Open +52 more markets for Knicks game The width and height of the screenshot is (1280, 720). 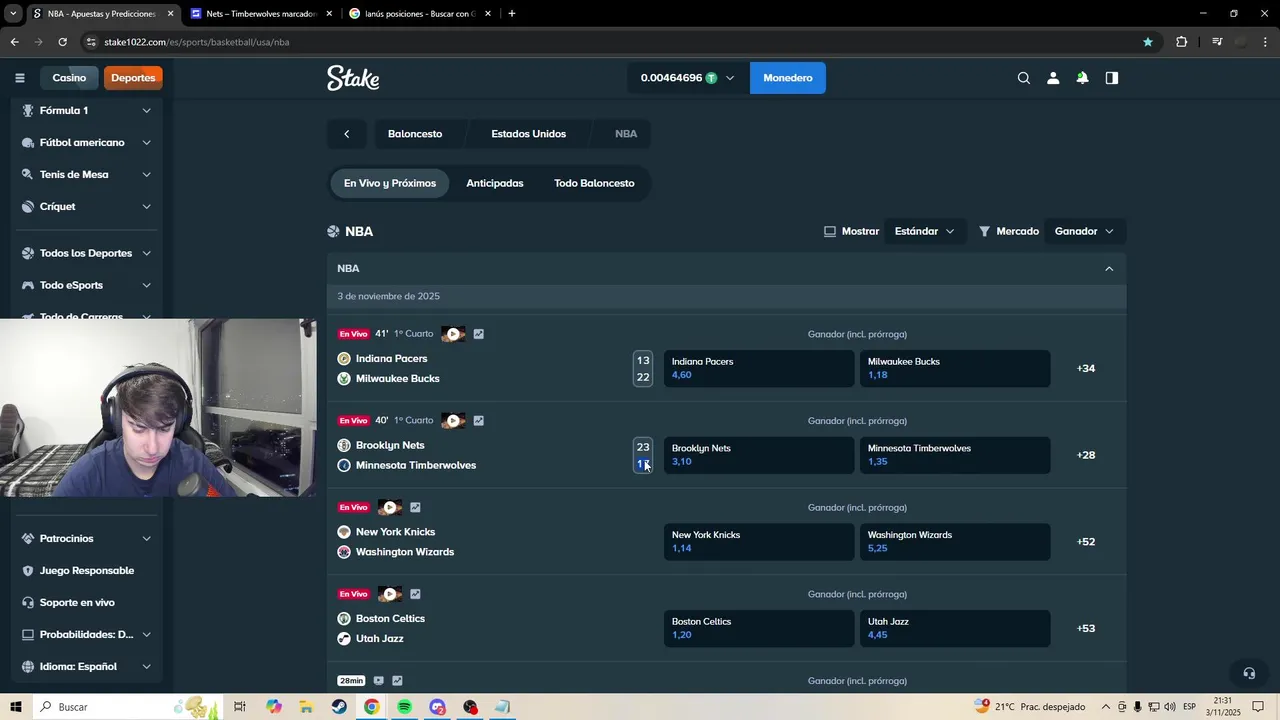tap(1086, 542)
